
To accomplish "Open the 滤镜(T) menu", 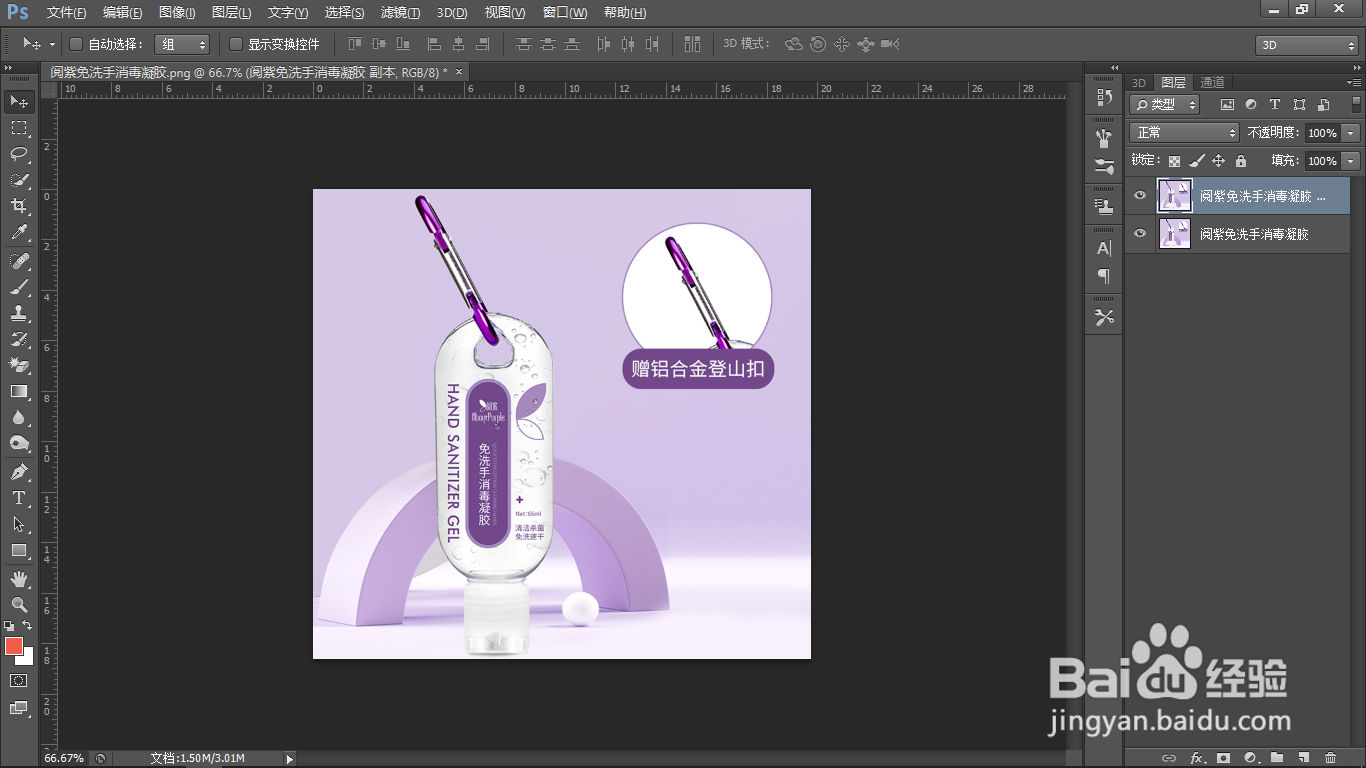I will tap(400, 13).
